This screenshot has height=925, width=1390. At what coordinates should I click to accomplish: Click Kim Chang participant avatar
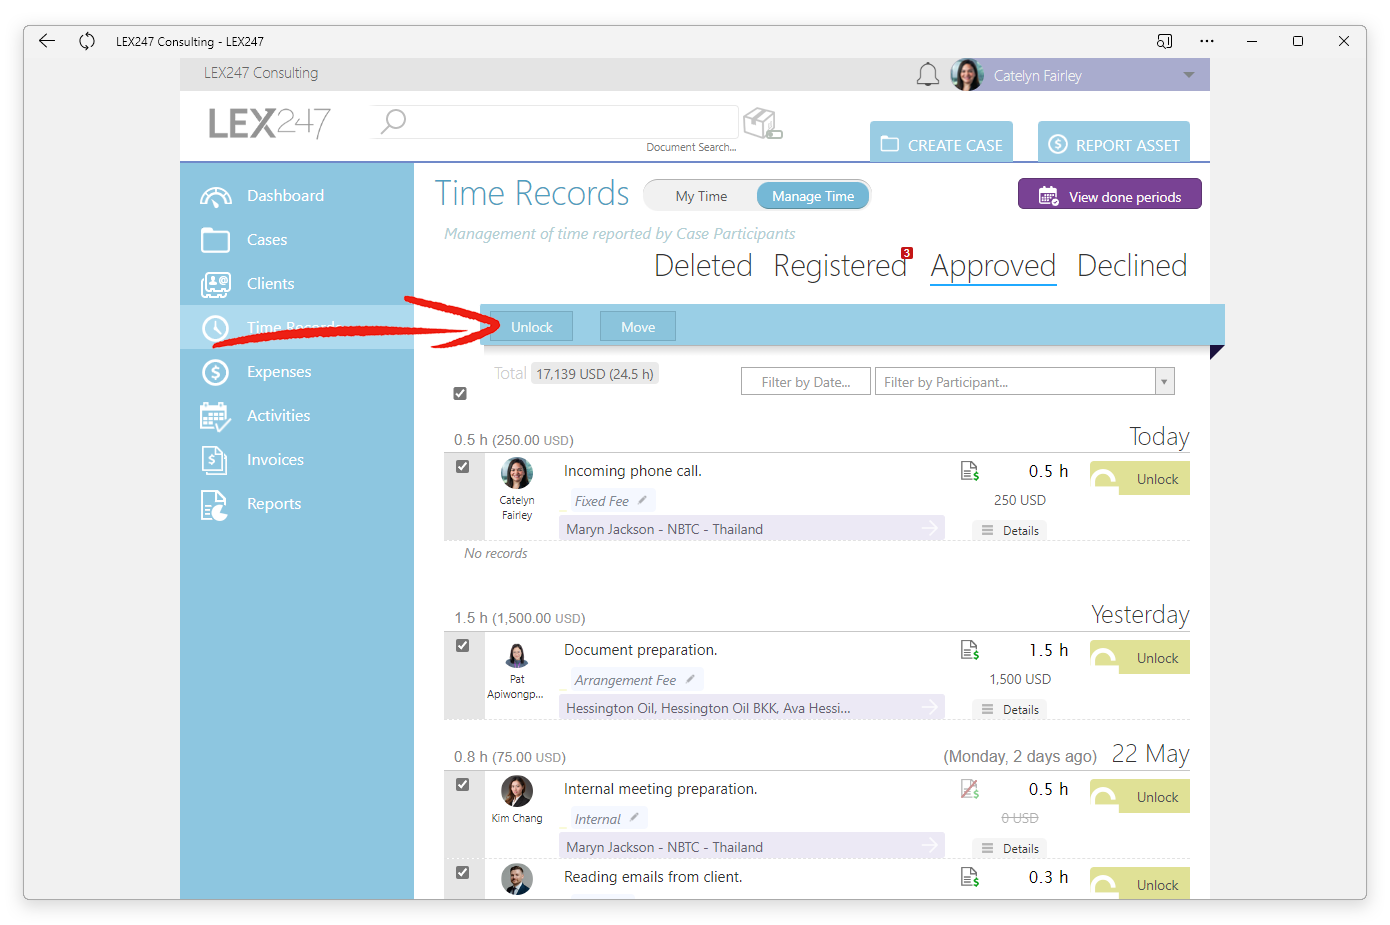point(517,791)
